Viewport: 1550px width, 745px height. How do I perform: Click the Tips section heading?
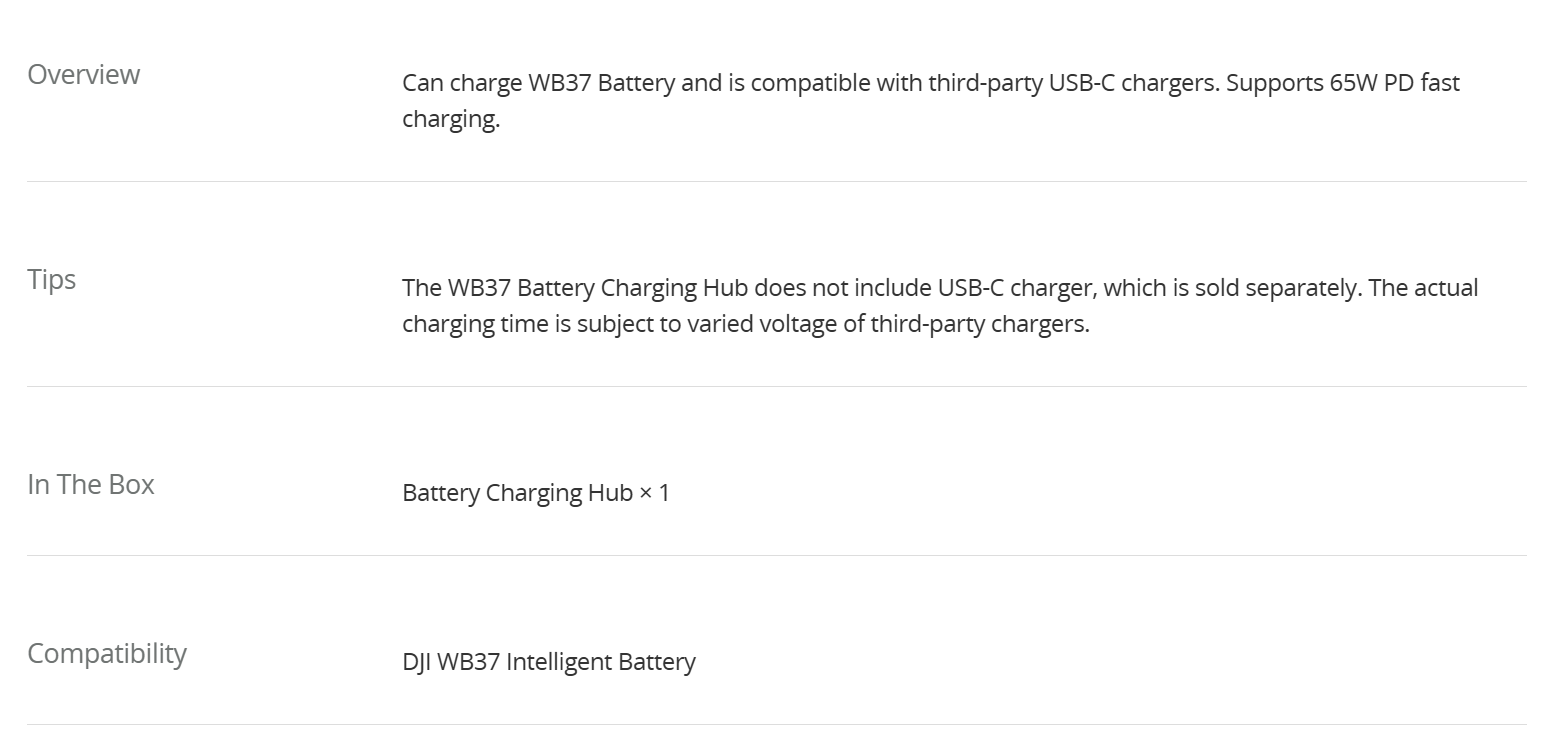point(52,280)
